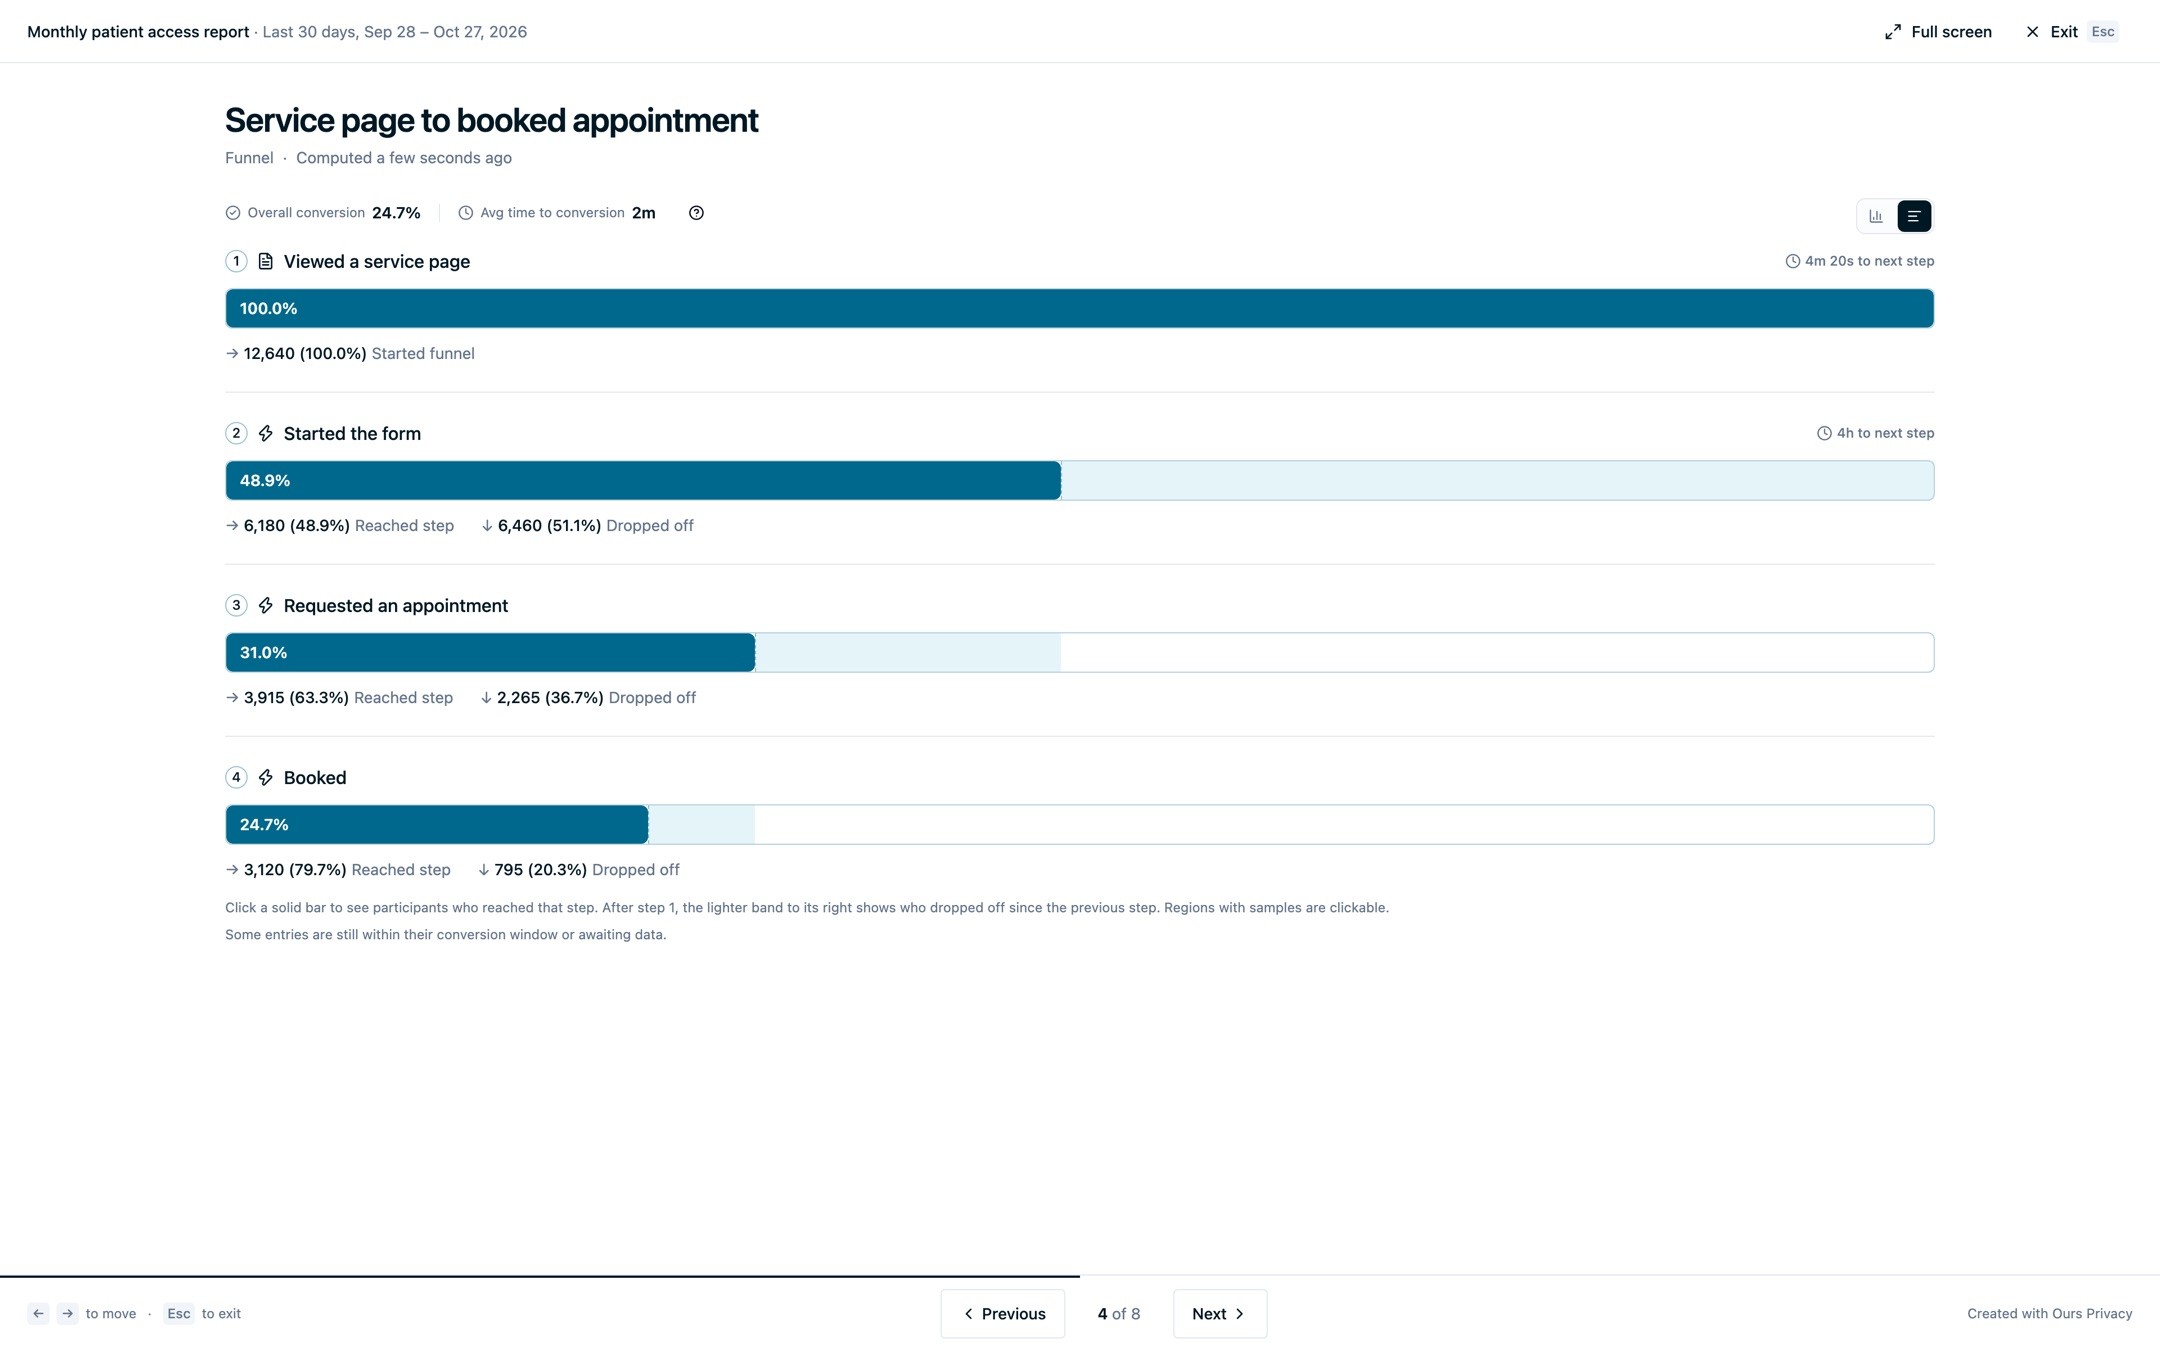The width and height of the screenshot is (2160, 1350).
Task: Click the '4 of 8' slide counter
Action: (1119, 1314)
